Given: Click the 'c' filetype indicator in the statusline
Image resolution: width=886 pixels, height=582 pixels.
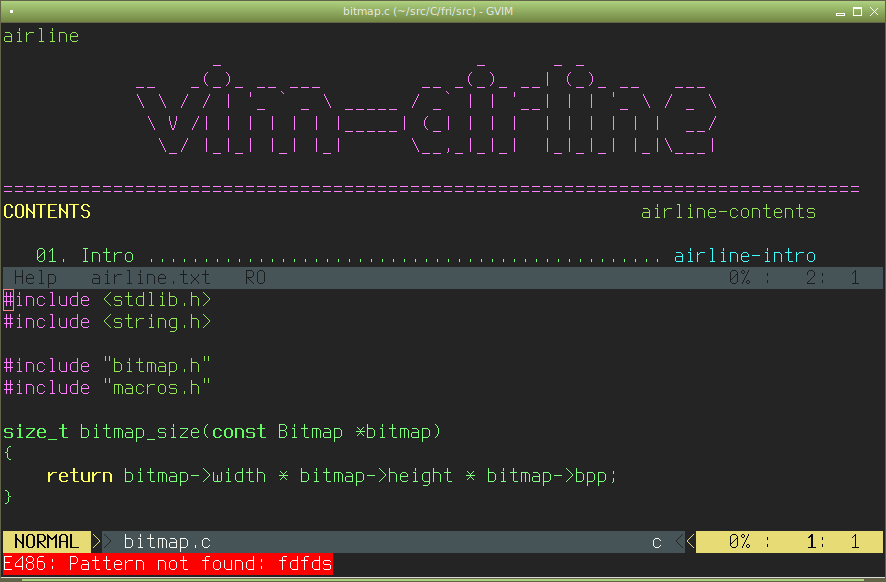Looking at the screenshot, I should [657, 542].
